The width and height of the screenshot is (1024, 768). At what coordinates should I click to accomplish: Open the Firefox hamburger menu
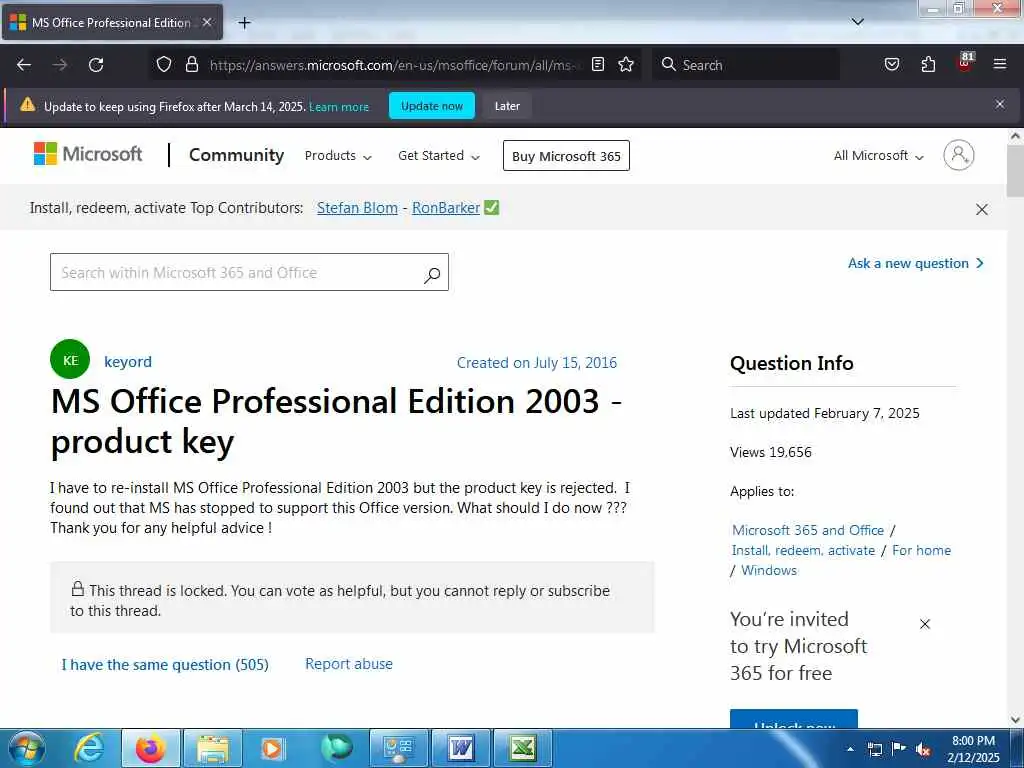pos(999,64)
